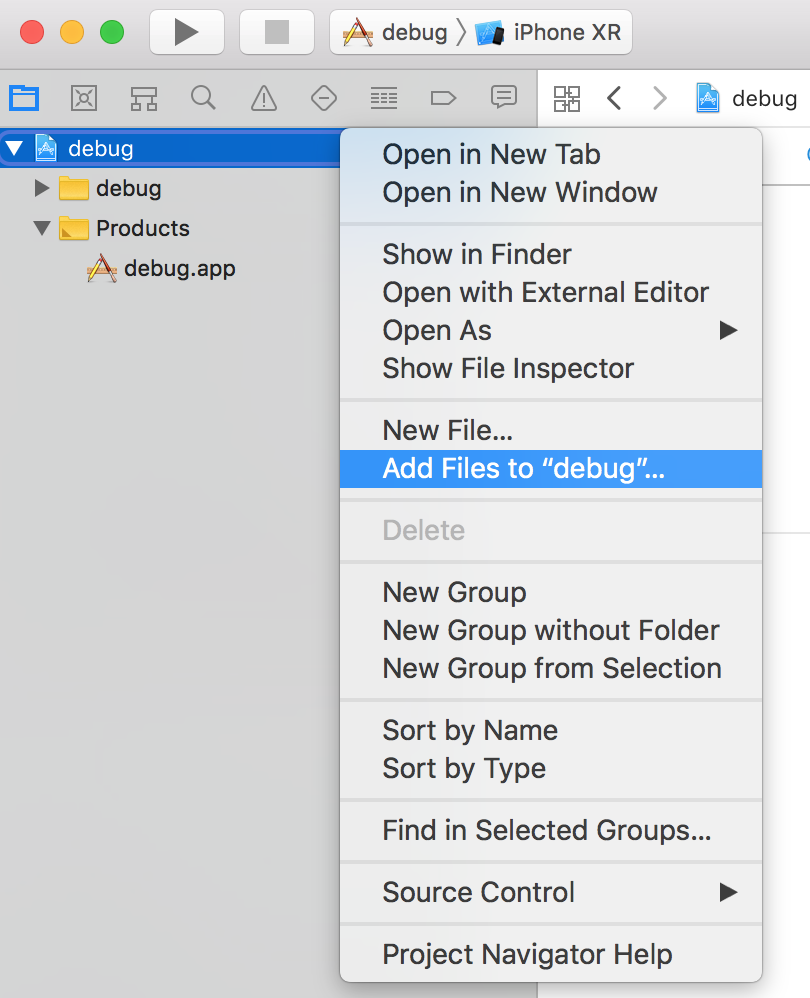Open the Report navigator speech-bubble icon
This screenshot has height=998, width=810.
point(503,98)
